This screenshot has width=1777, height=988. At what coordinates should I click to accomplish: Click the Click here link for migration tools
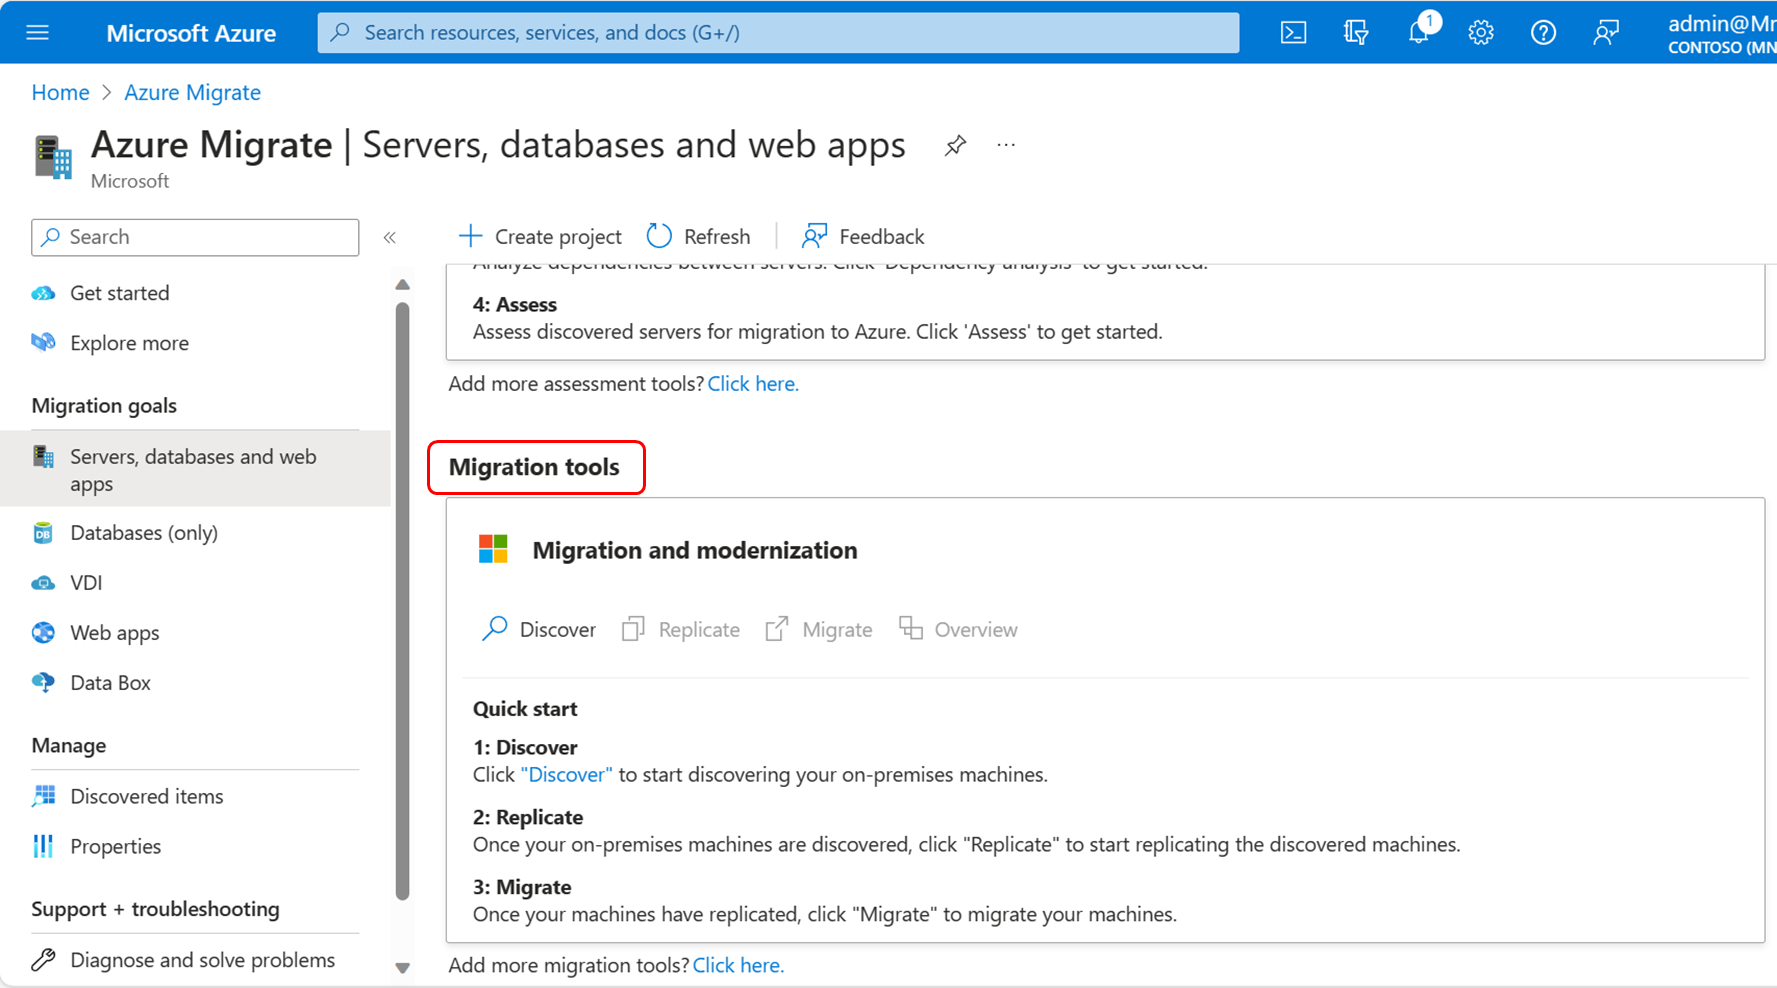click(x=738, y=964)
